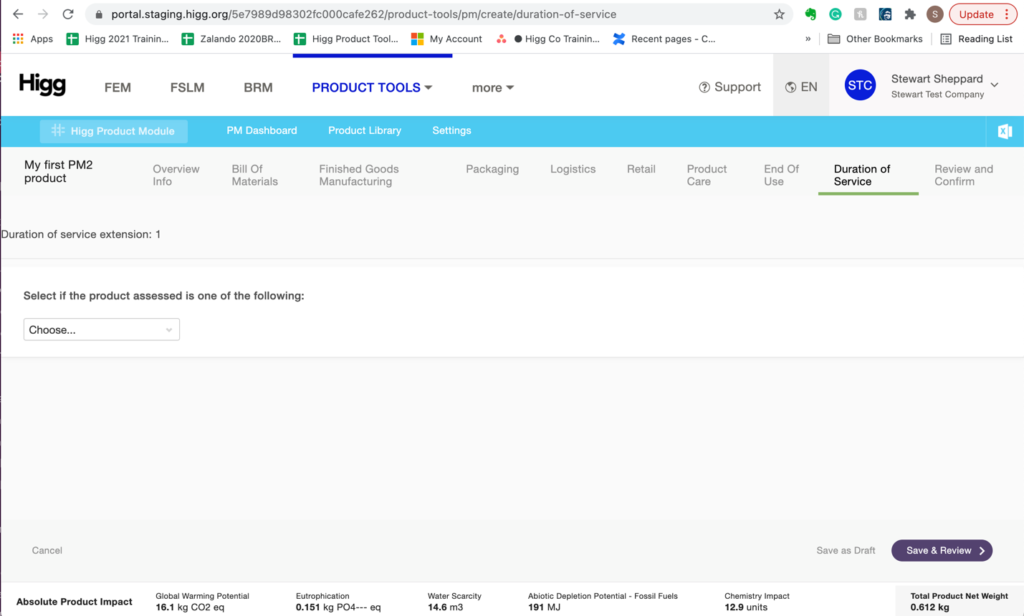Open the Higg Product Module switcher

click(x=114, y=131)
